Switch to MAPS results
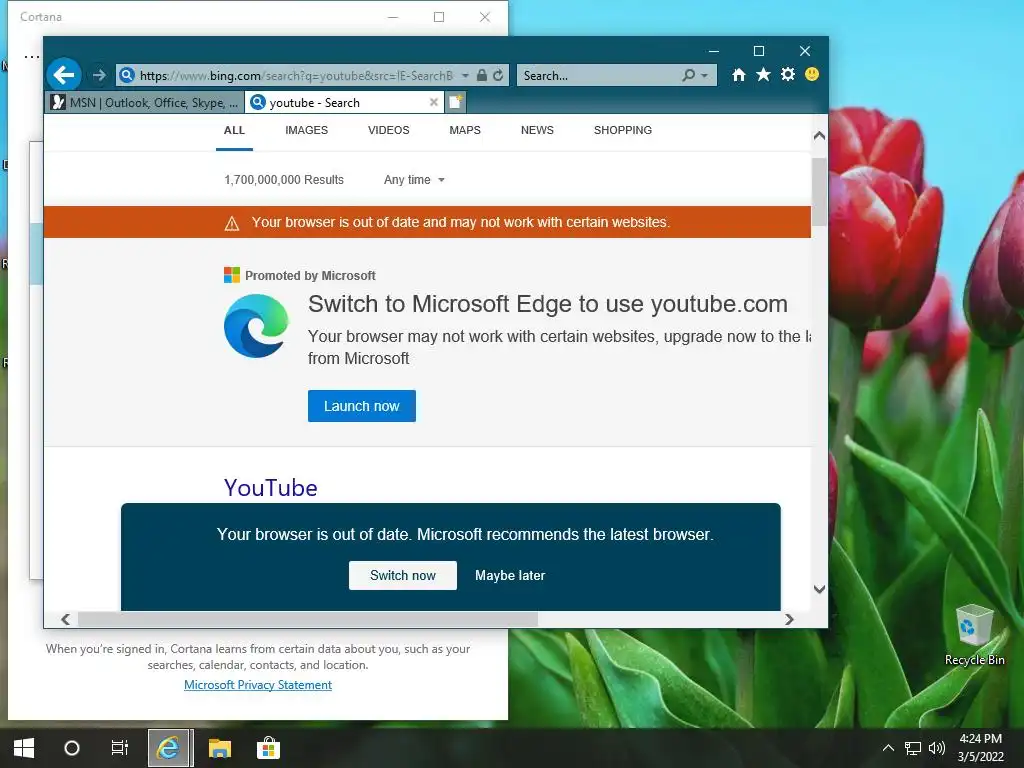Viewport: 1024px width, 768px height. coord(465,130)
